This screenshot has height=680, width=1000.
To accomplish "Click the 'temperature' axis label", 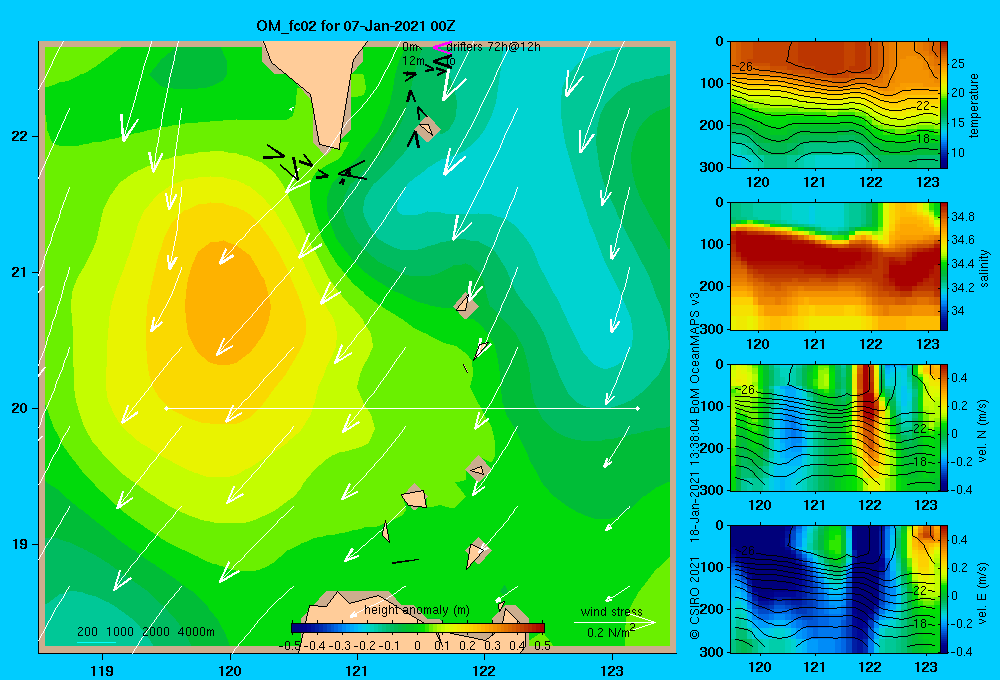I will click(x=974, y=105).
